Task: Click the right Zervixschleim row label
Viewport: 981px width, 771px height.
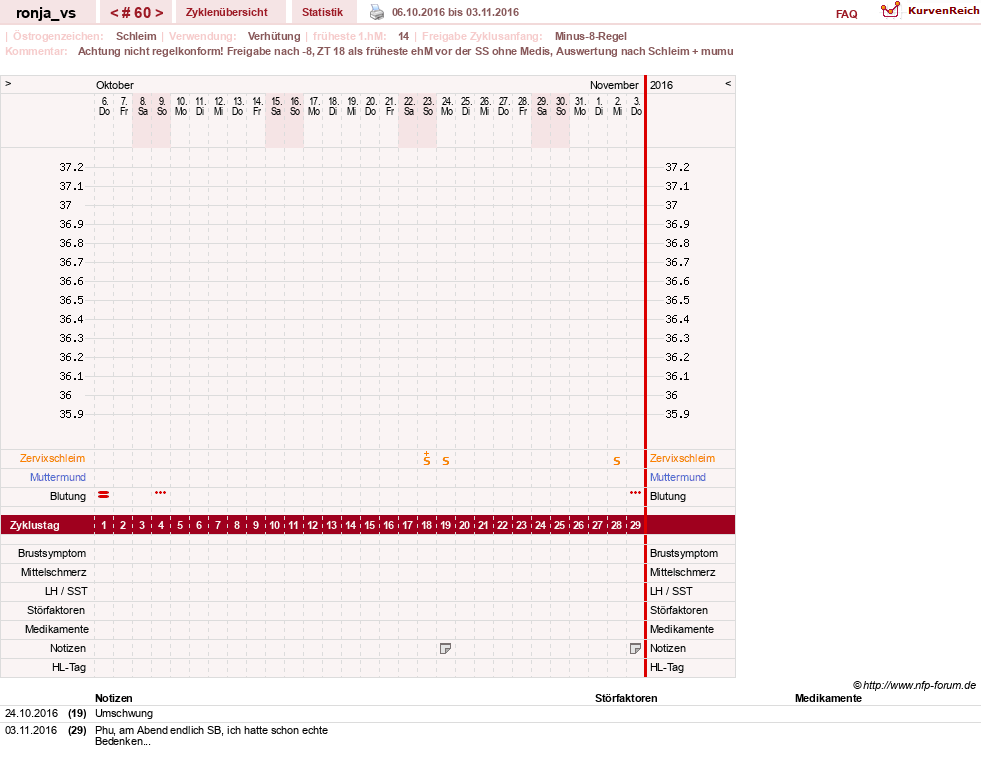Action: point(682,458)
